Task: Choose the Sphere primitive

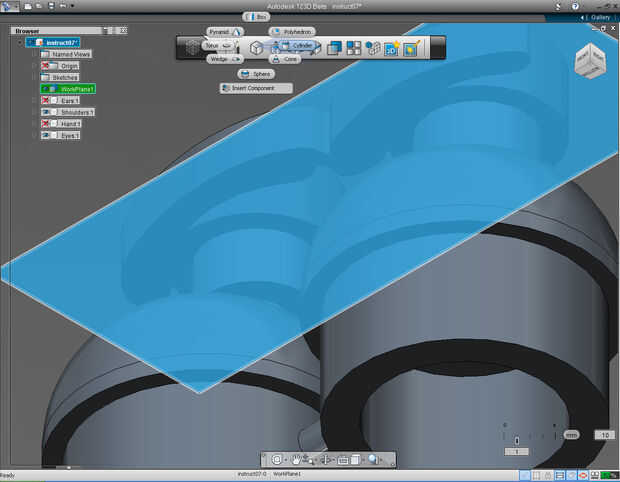Action: 256,74
